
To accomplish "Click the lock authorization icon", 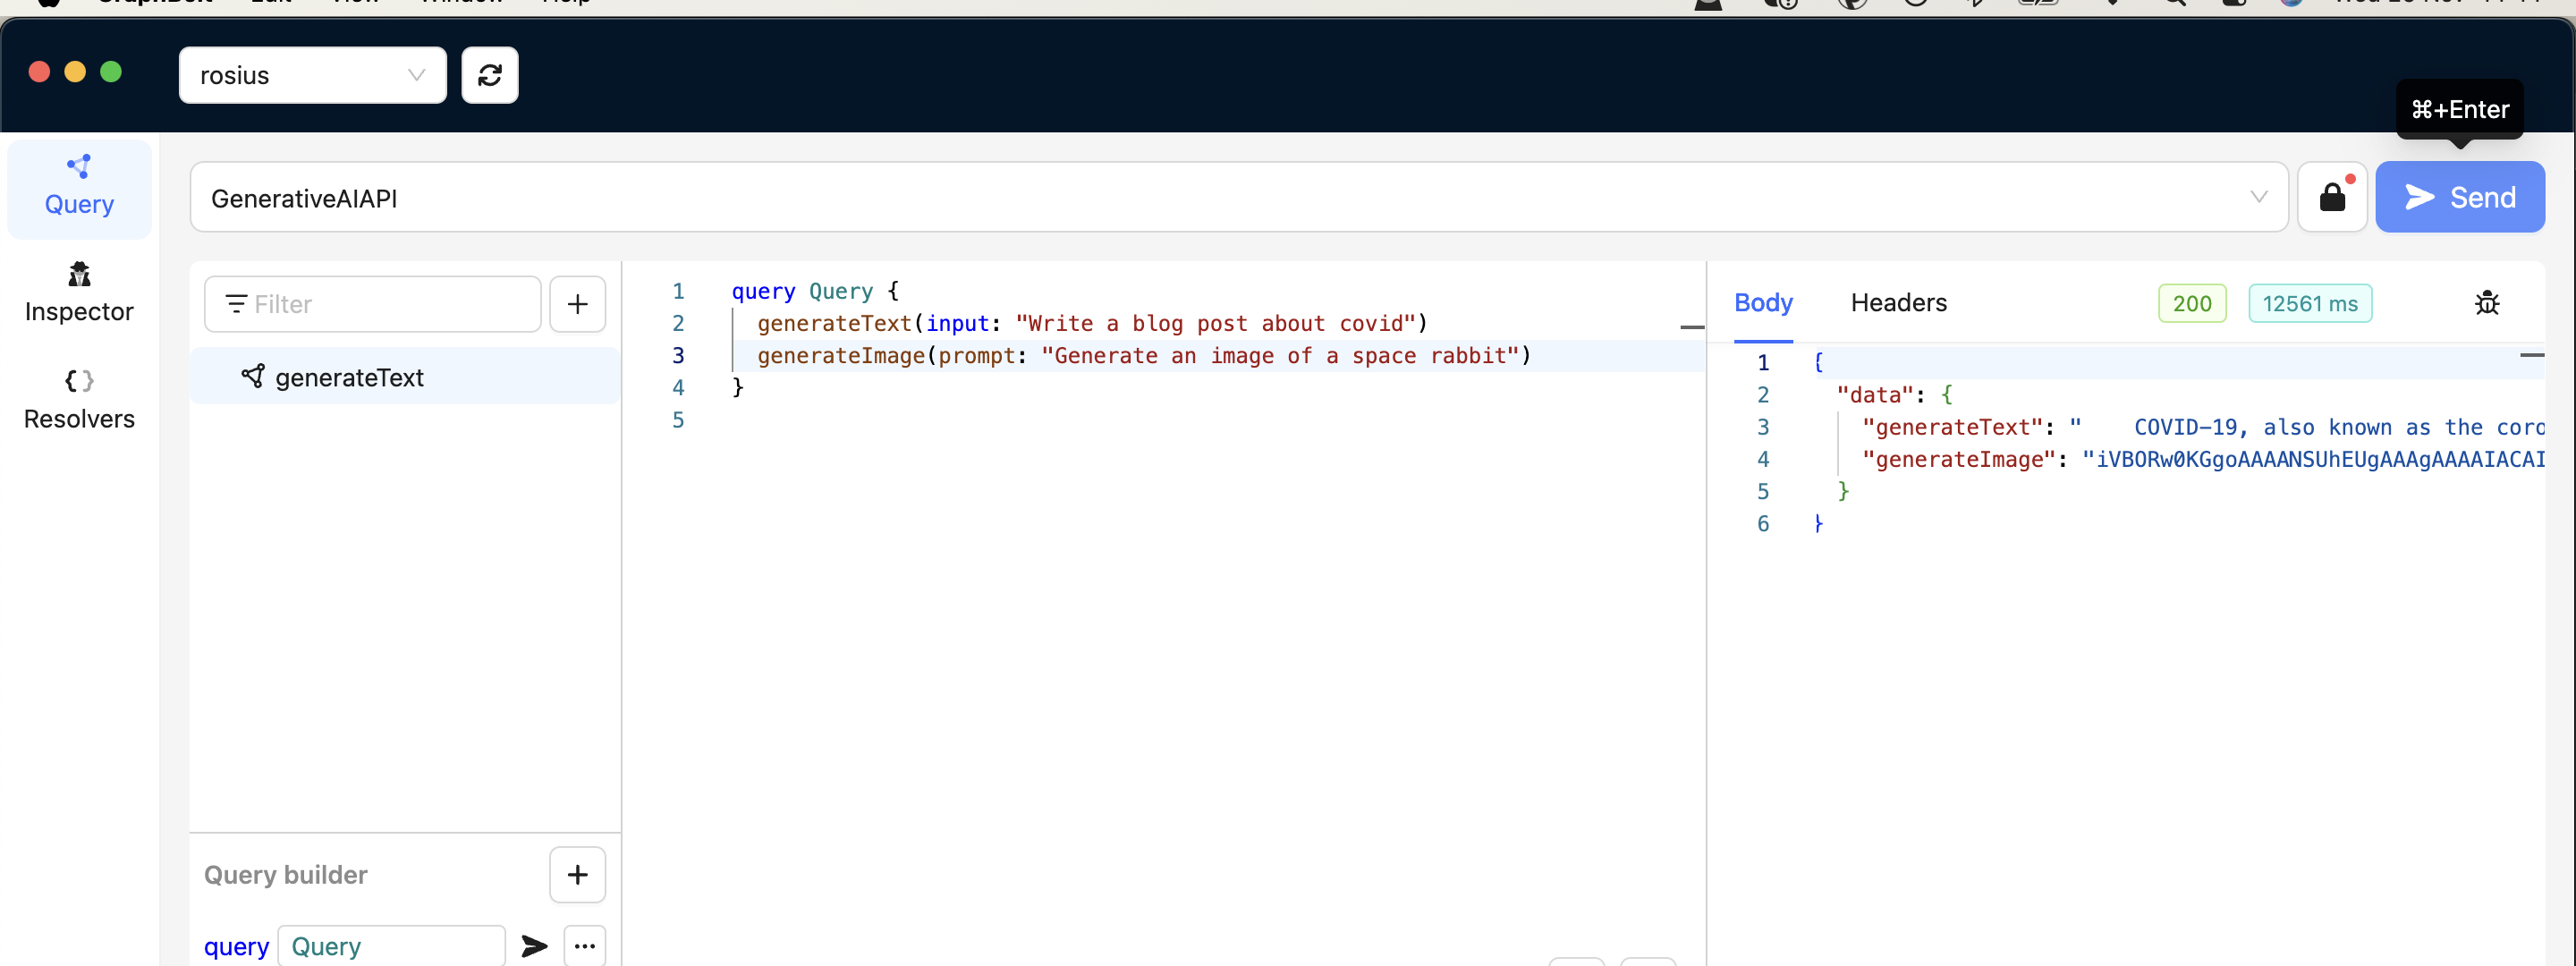I will tap(2331, 197).
